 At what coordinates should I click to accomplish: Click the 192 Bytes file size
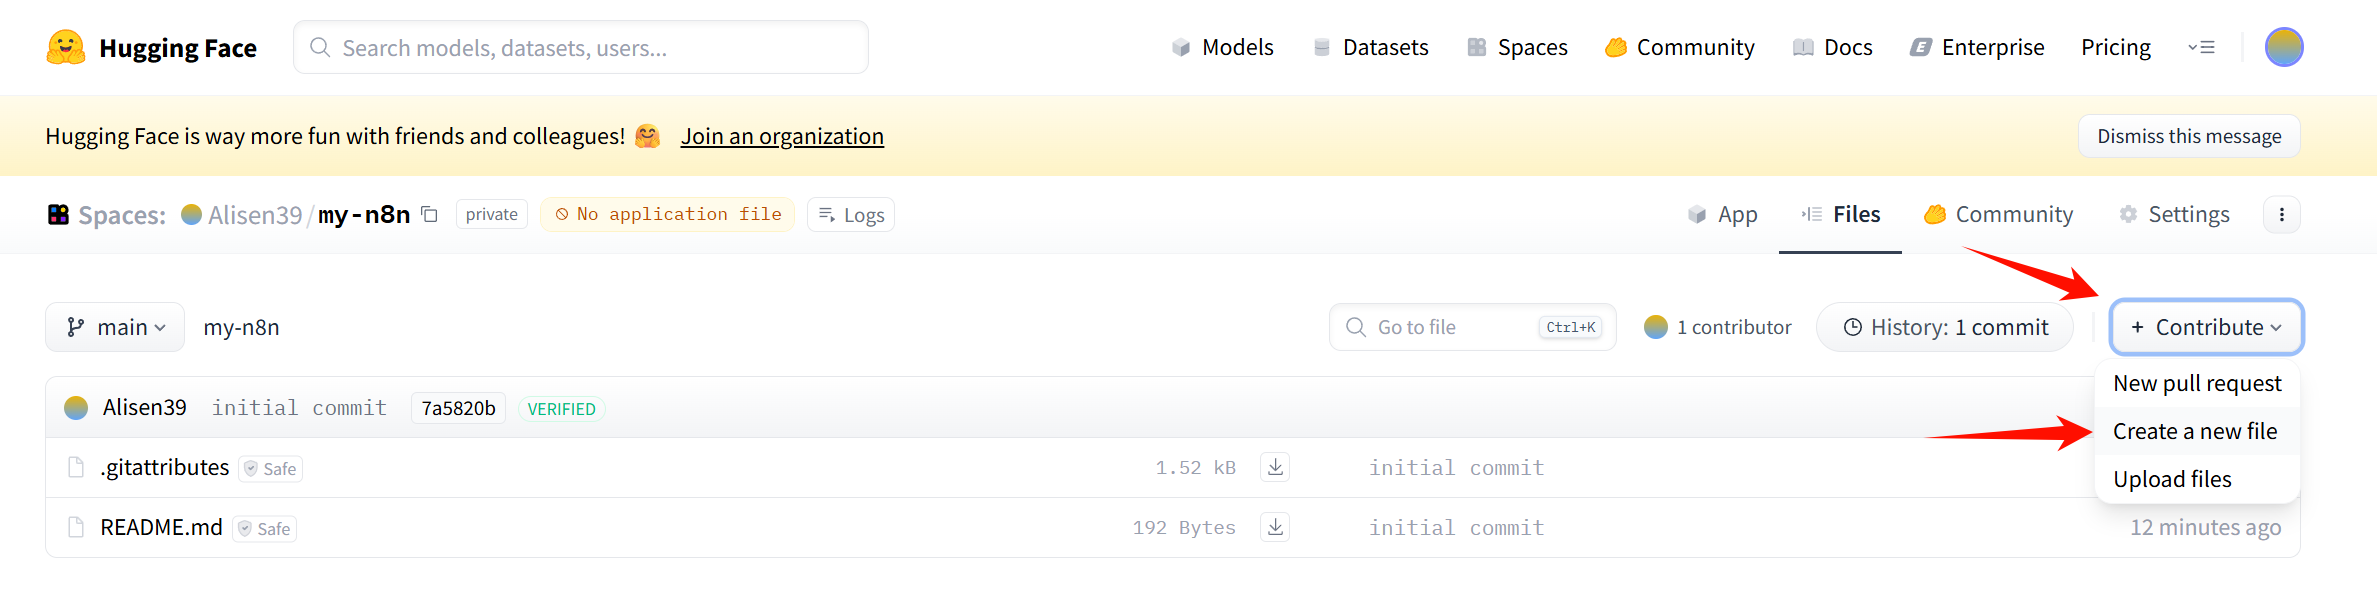coord(1184,527)
